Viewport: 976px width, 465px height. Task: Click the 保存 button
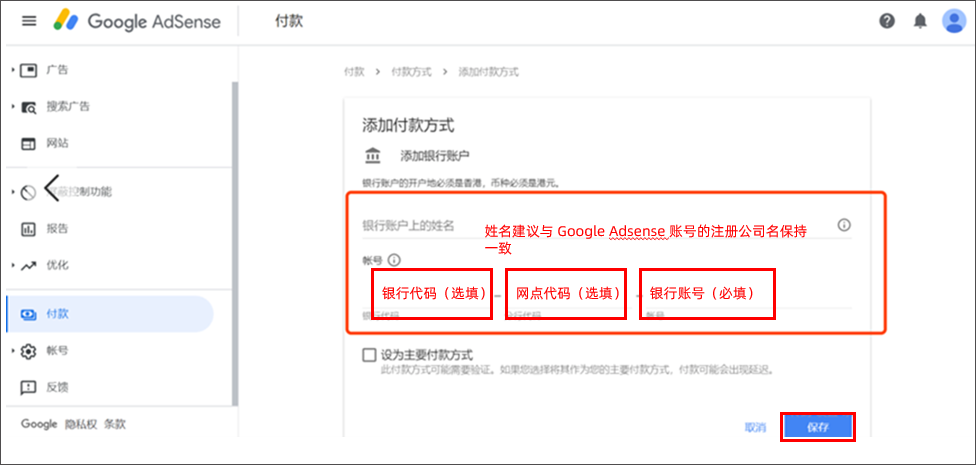(817, 427)
